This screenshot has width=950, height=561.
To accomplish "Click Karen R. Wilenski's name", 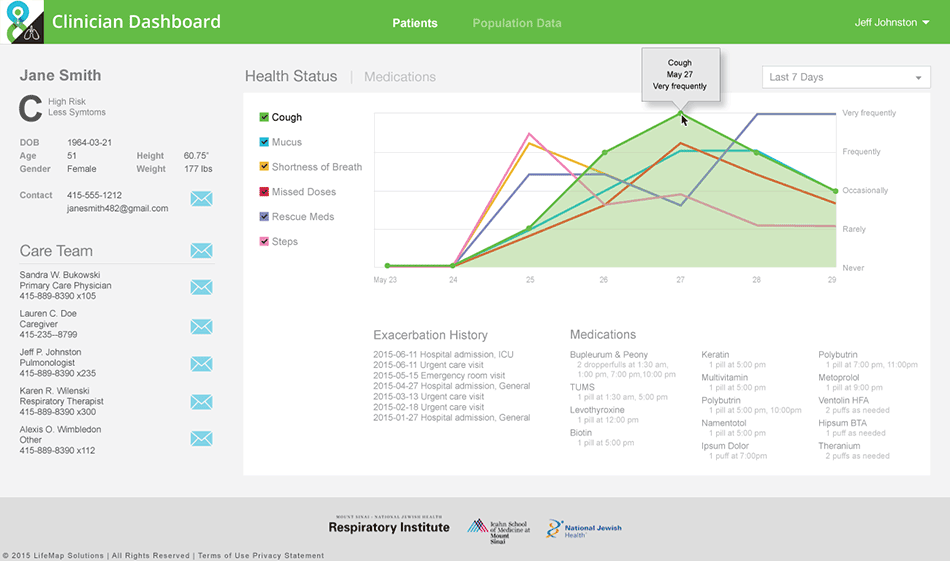I will click(55, 391).
